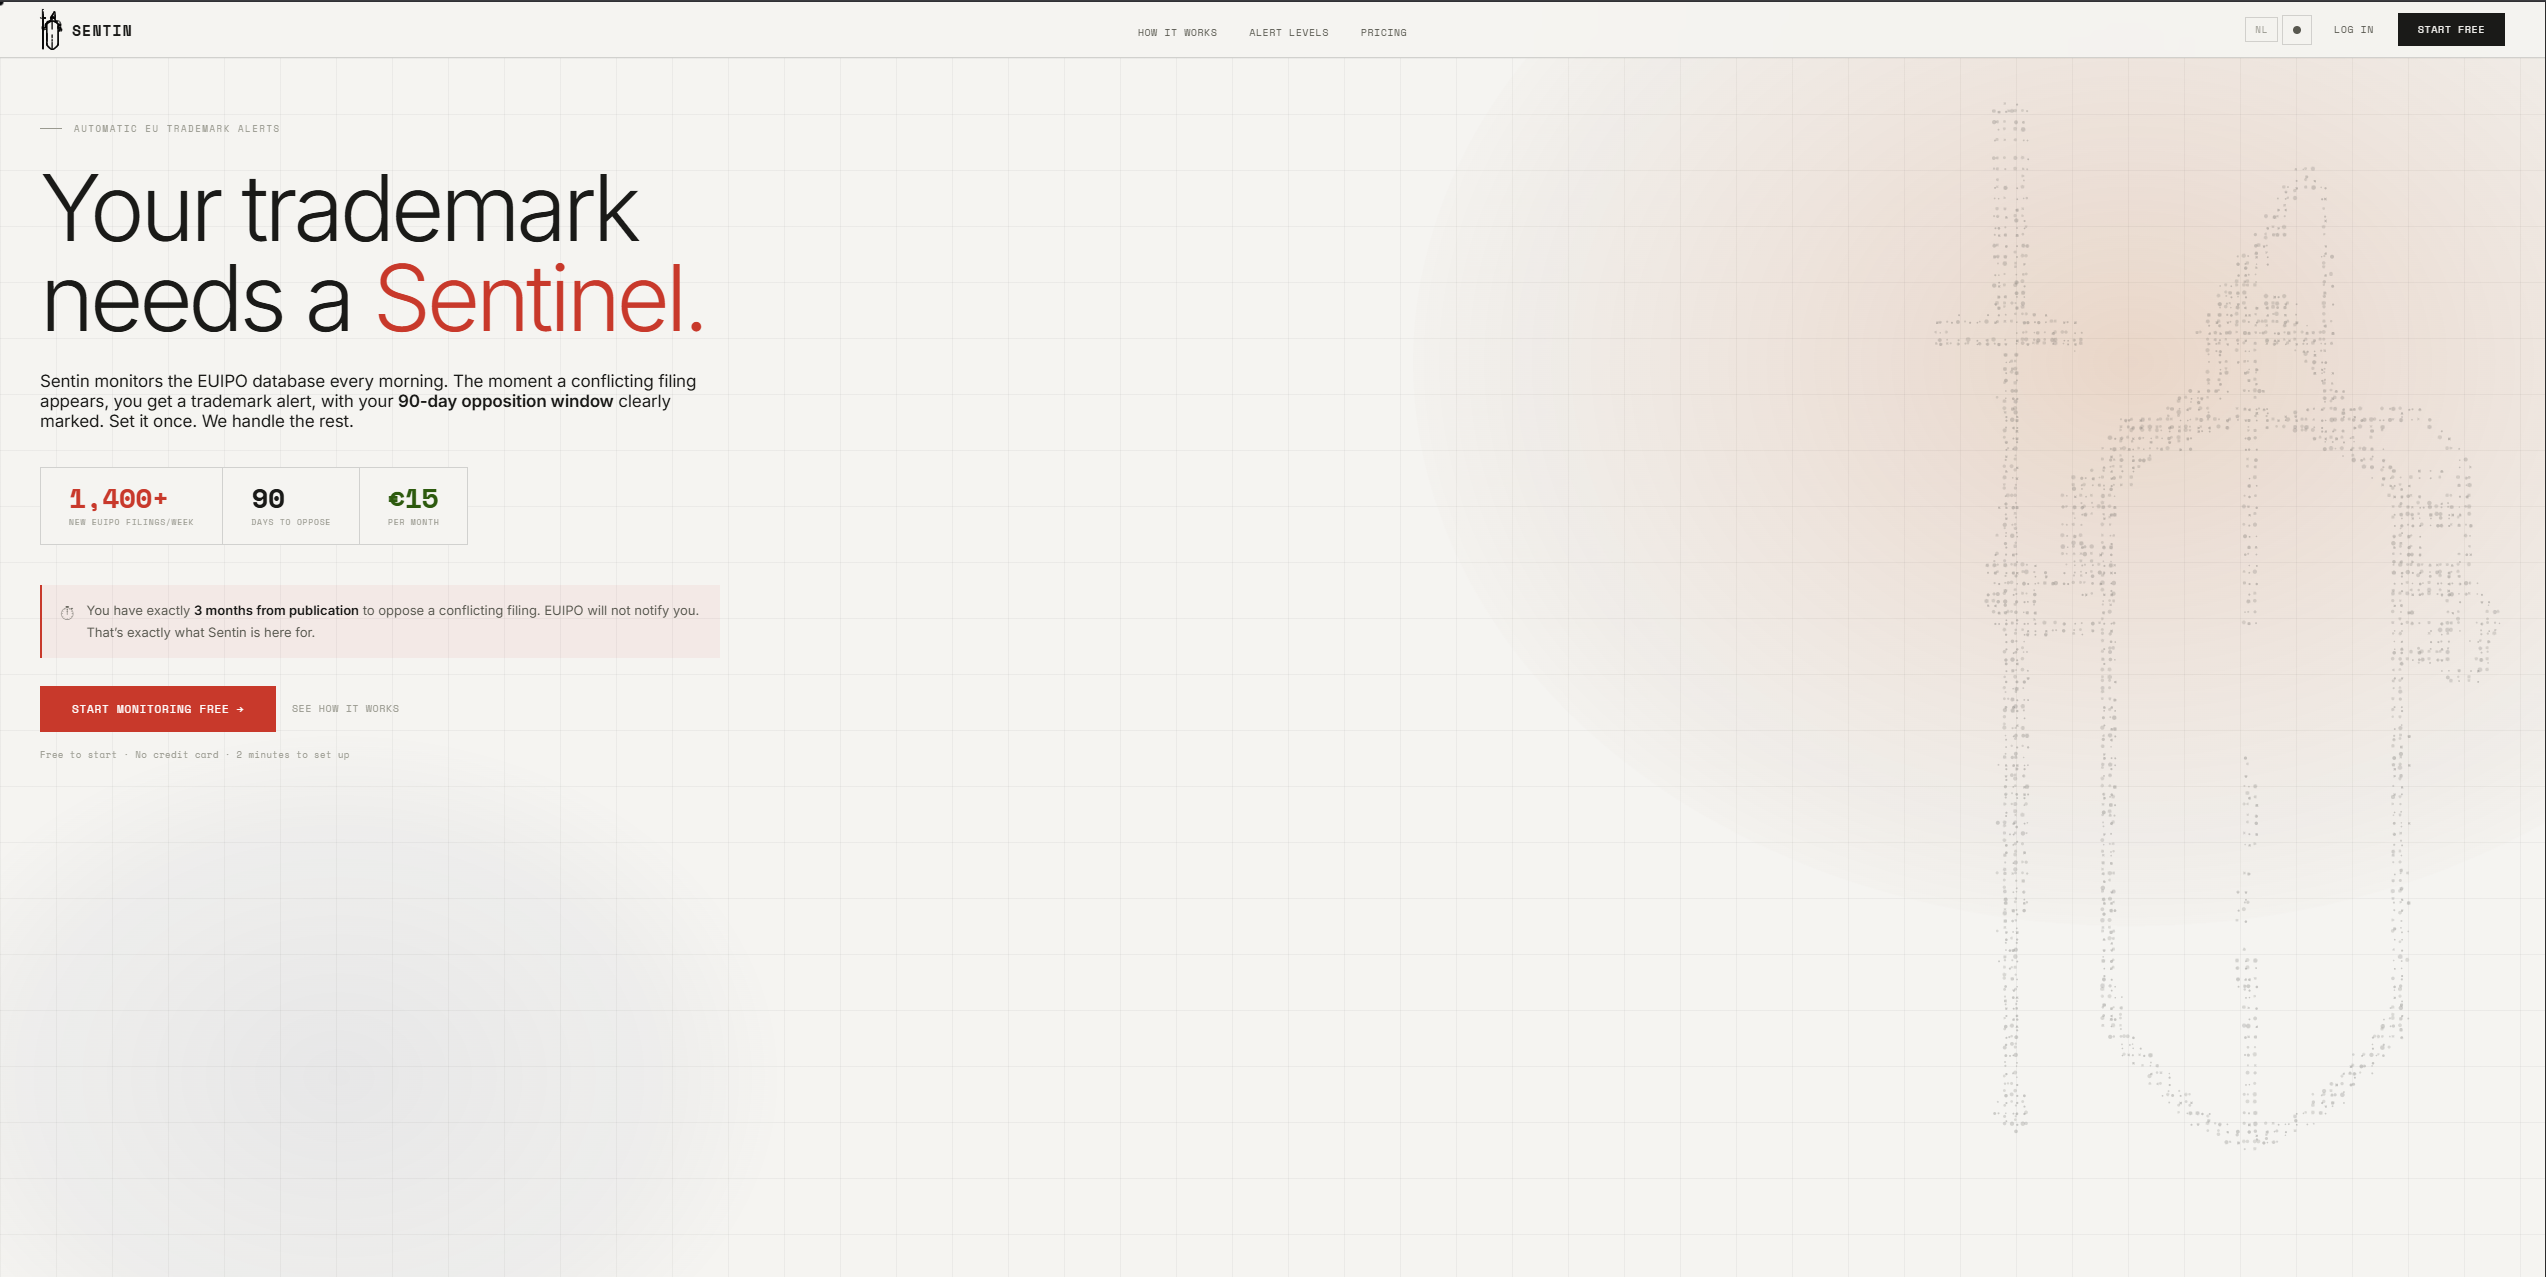Open the How It Works nav item
The height and width of the screenshot is (1277, 2546).
[1177, 33]
